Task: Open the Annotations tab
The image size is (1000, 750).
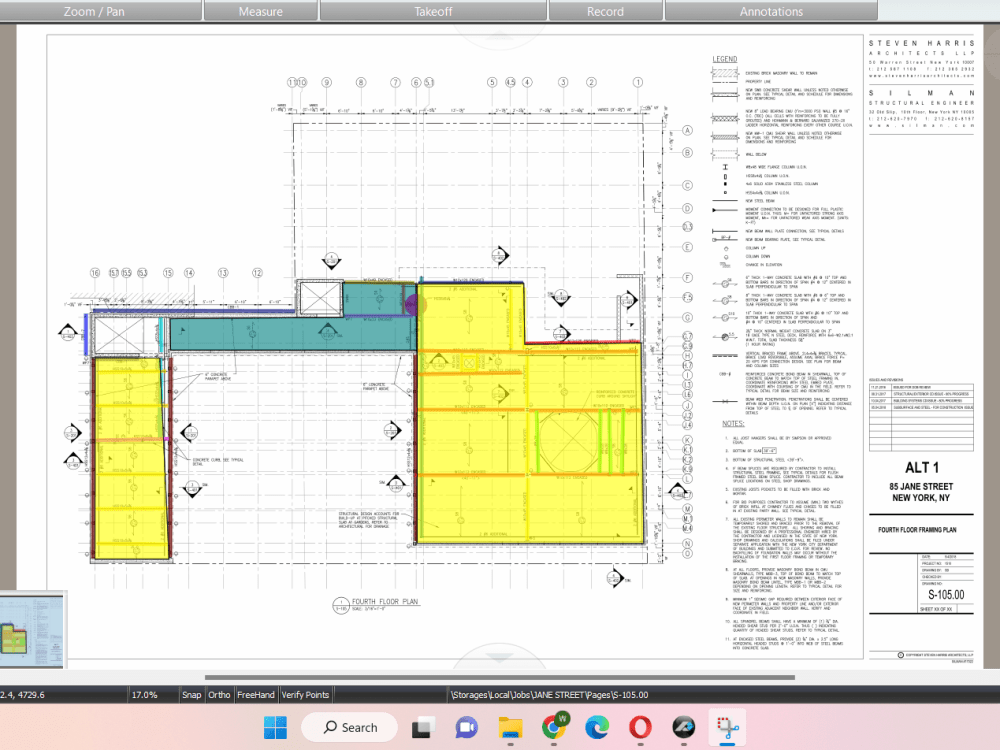Action: pyautogui.click(x=771, y=11)
